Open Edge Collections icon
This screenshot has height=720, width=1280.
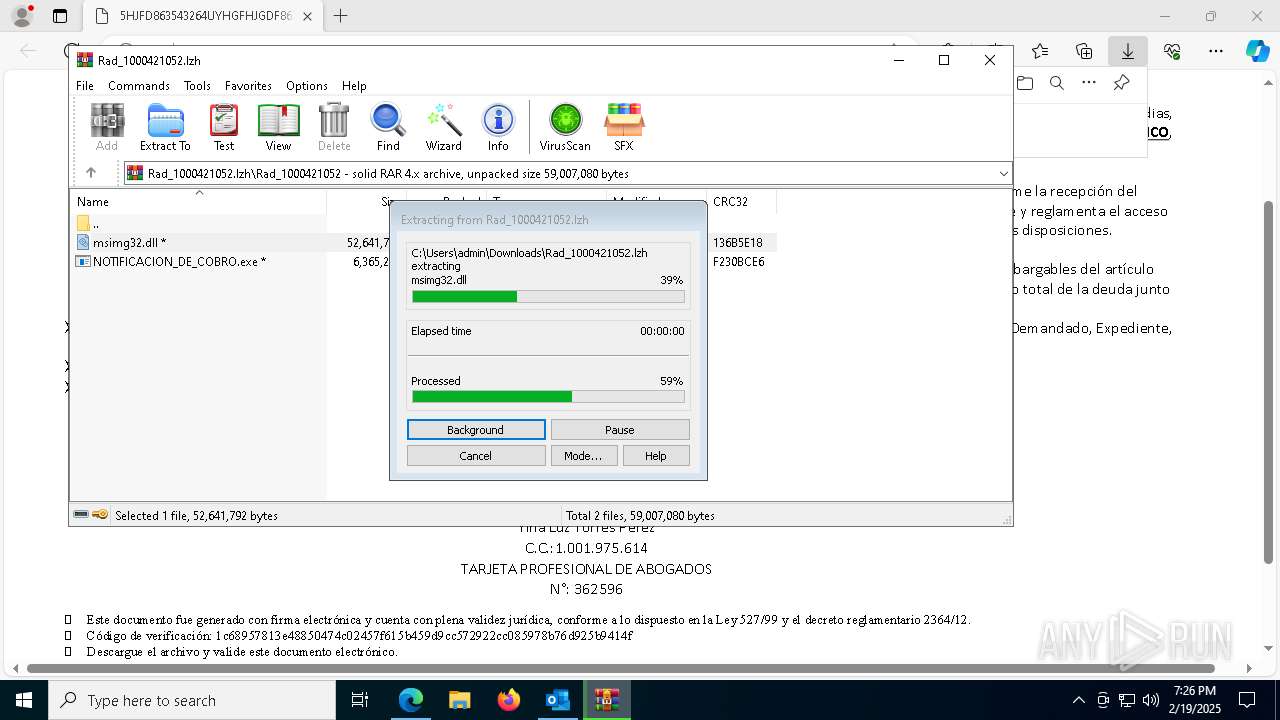1084,51
